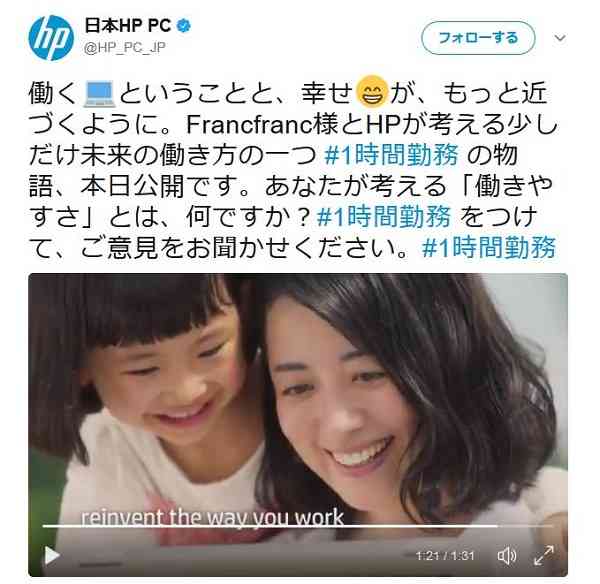Mute the video using the speaker icon
This screenshot has height=584, width=600.
pyautogui.click(x=507, y=555)
